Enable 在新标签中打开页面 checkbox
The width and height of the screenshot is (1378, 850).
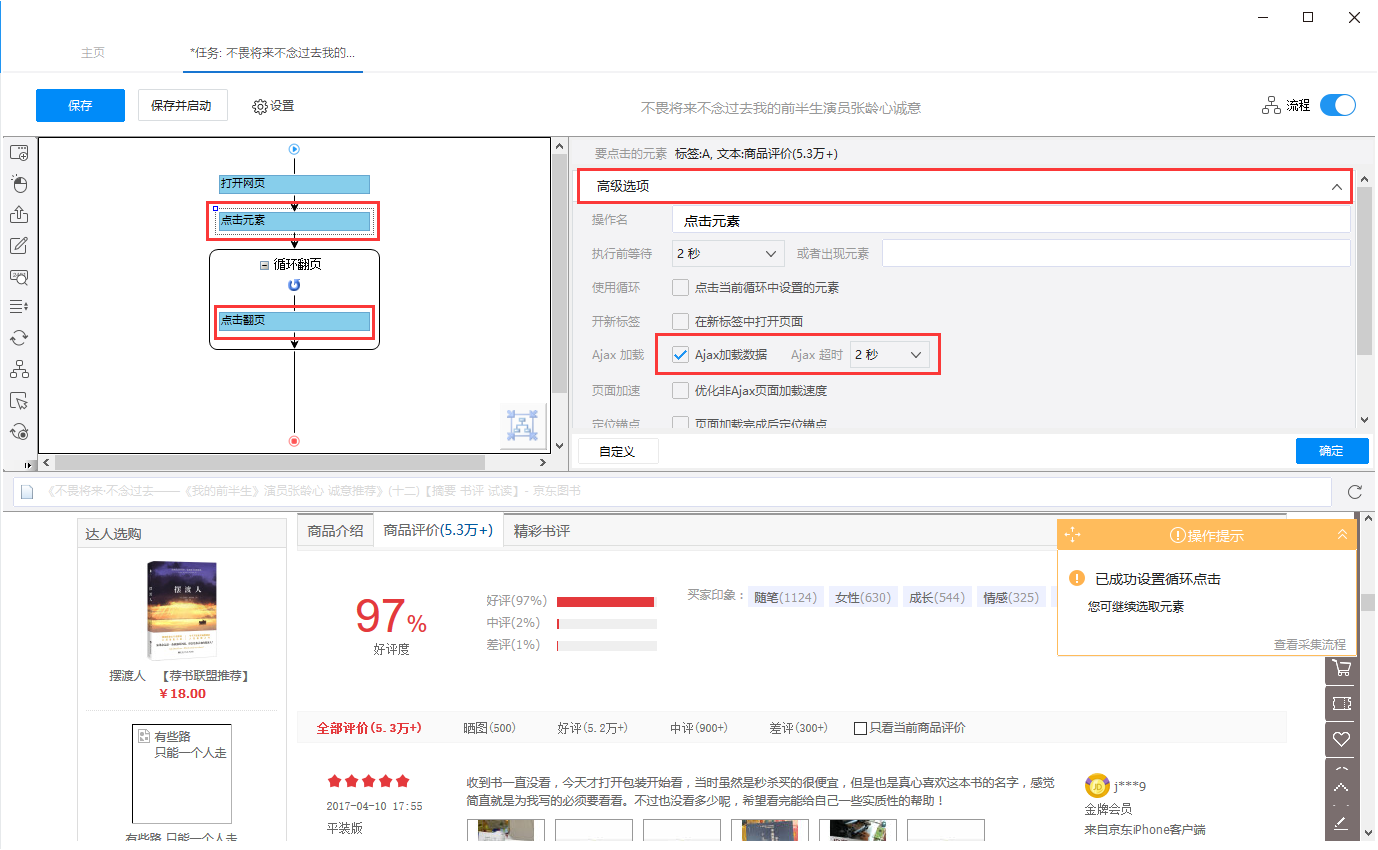coord(680,321)
